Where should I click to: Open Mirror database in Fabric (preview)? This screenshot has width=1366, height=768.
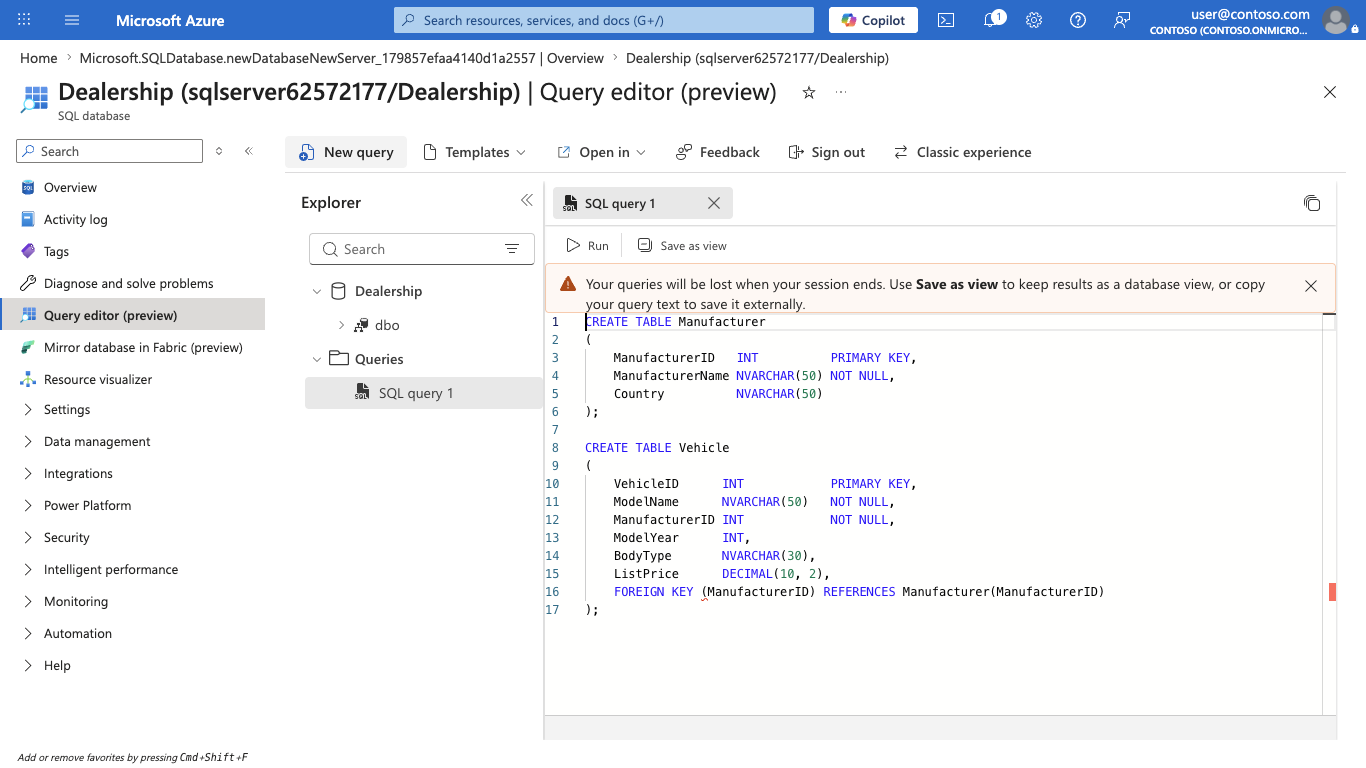coord(143,347)
